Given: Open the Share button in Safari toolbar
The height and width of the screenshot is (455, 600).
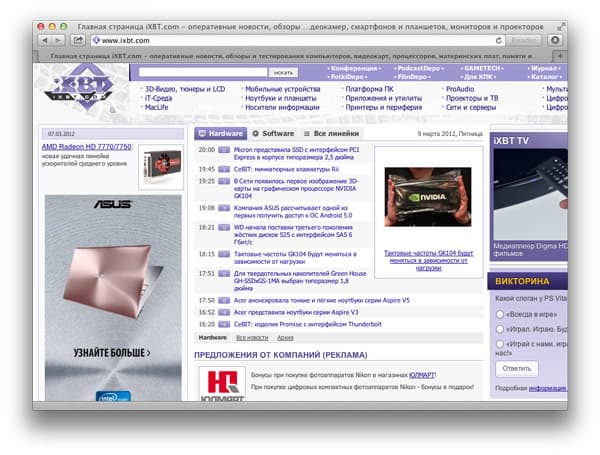Looking at the screenshot, I should point(78,40).
